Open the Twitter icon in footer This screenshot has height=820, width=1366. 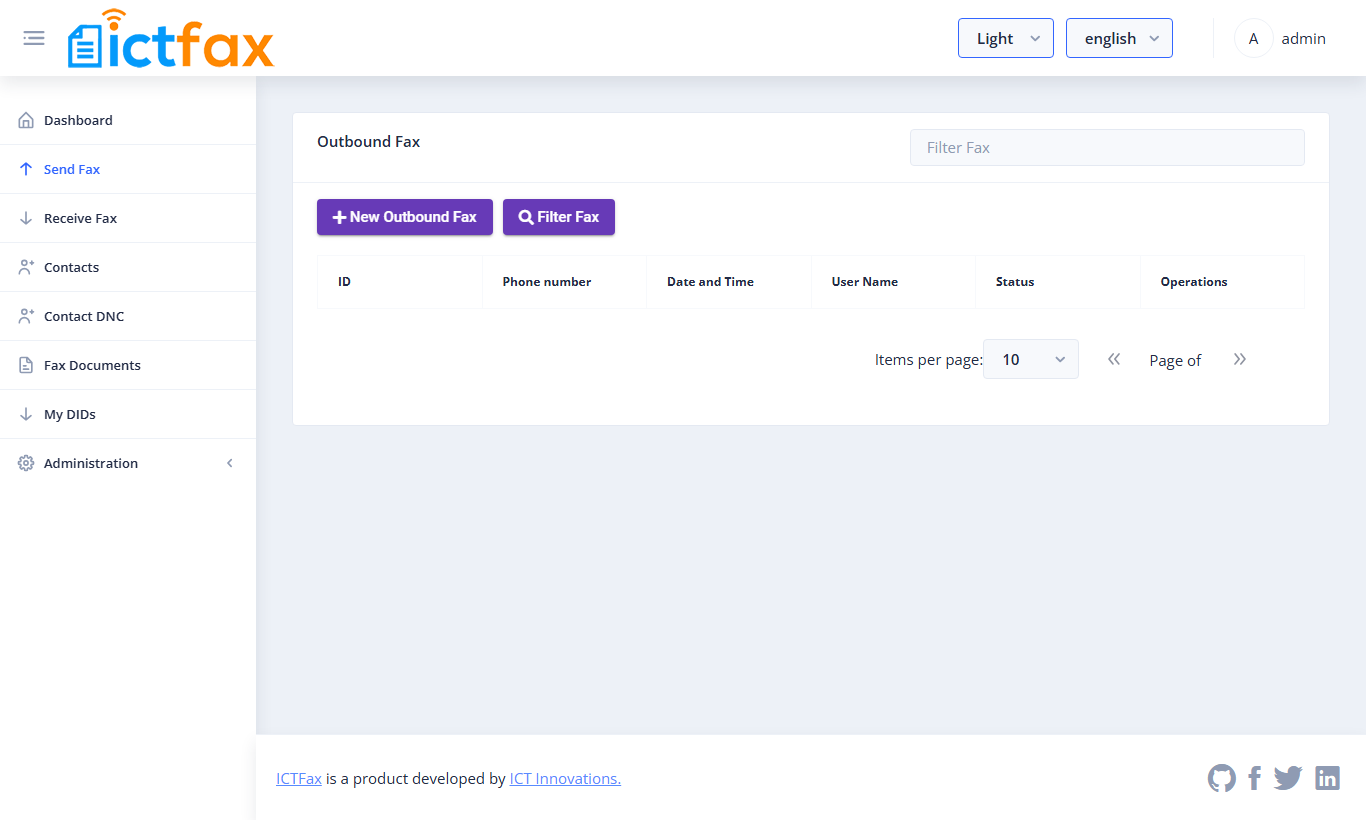click(1288, 778)
